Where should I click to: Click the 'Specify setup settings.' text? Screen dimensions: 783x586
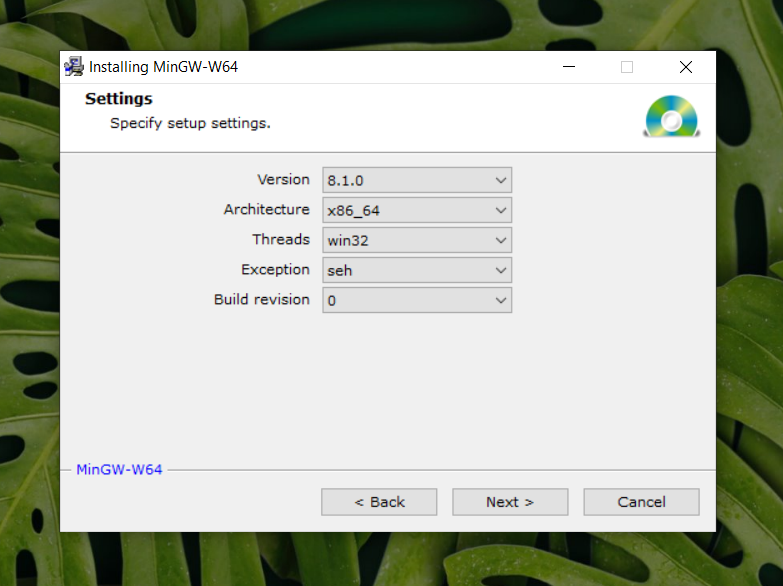tap(190, 123)
